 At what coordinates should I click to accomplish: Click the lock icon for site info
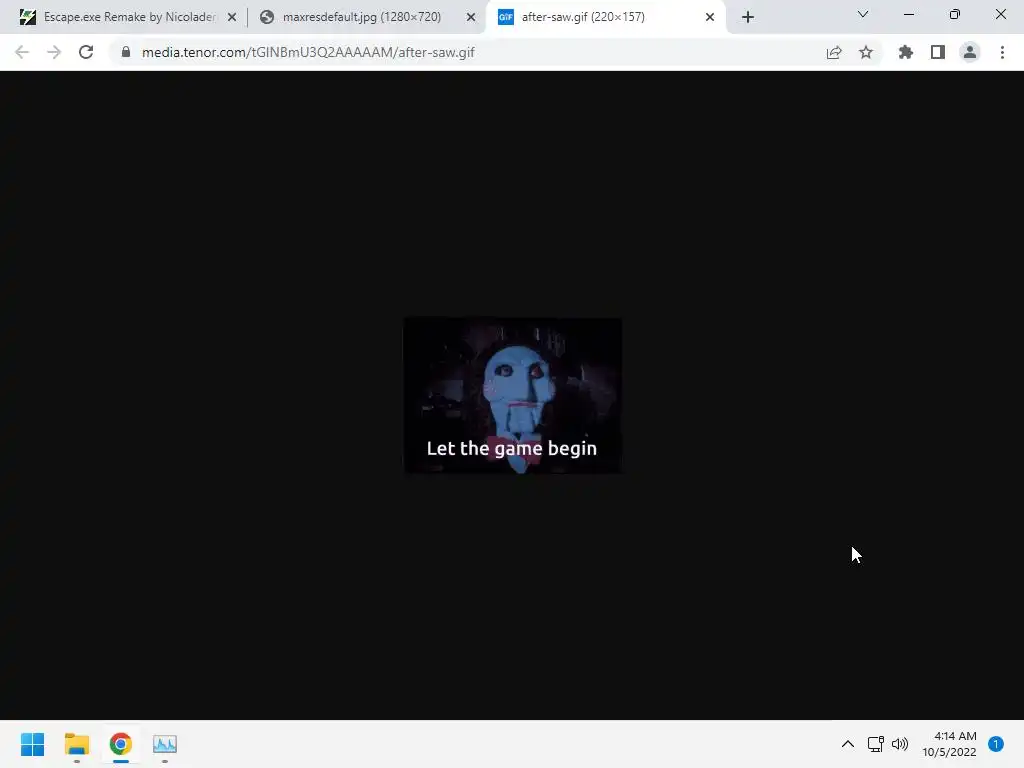tap(126, 52)
